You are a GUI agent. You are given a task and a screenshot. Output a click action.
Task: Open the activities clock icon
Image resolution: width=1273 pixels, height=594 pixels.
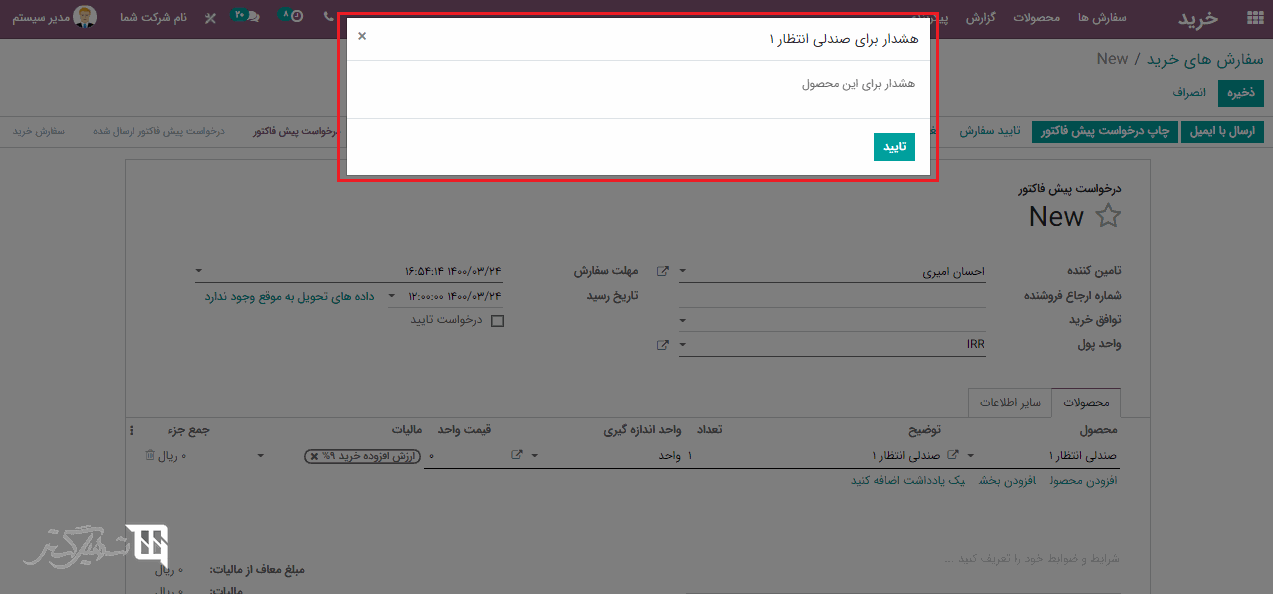[296, 17]
